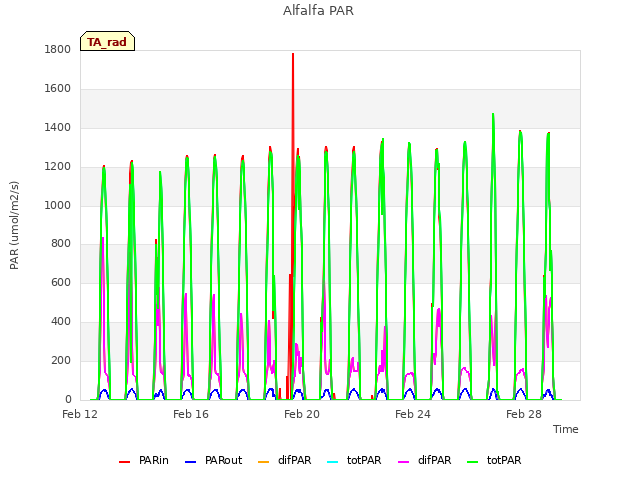Click the 400 y-axis tick label

click(x=61, y=322)
